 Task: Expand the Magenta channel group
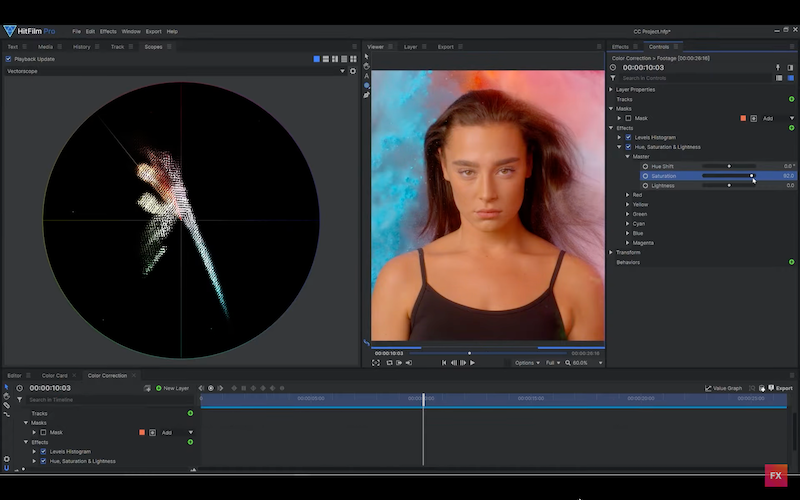[x=628, y=243]
